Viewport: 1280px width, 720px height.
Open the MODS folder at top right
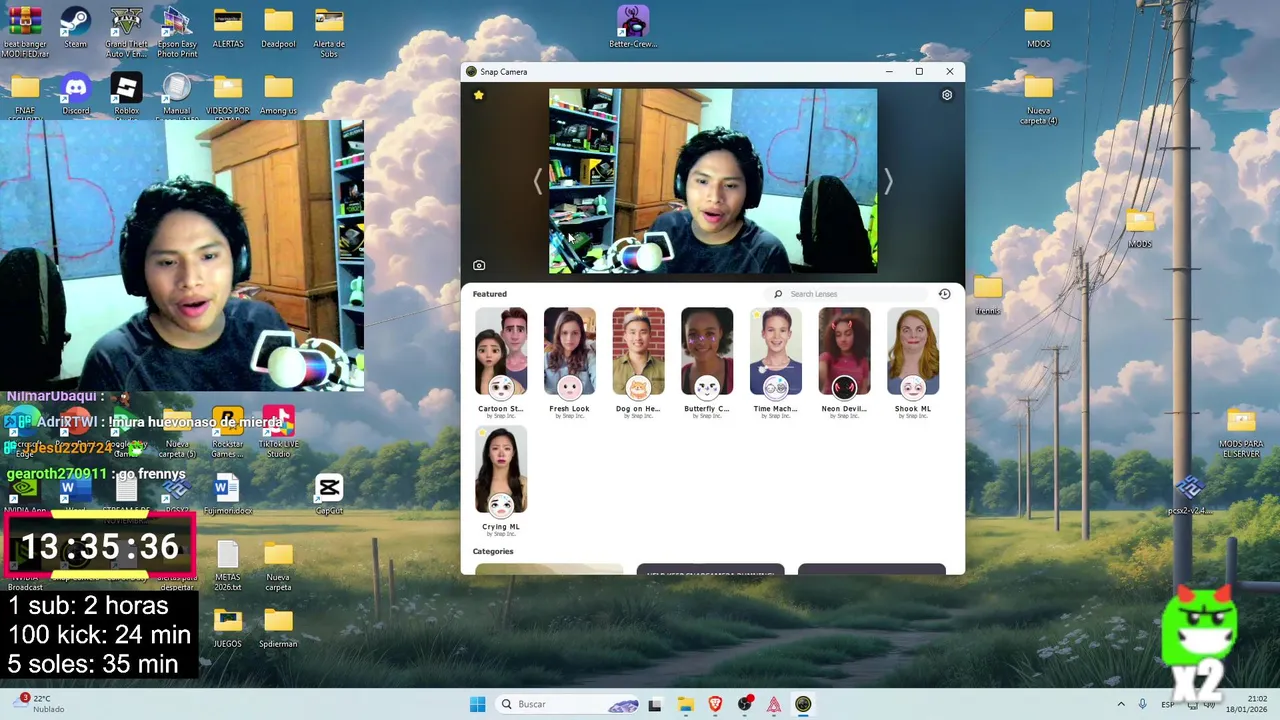point(1038,28)
